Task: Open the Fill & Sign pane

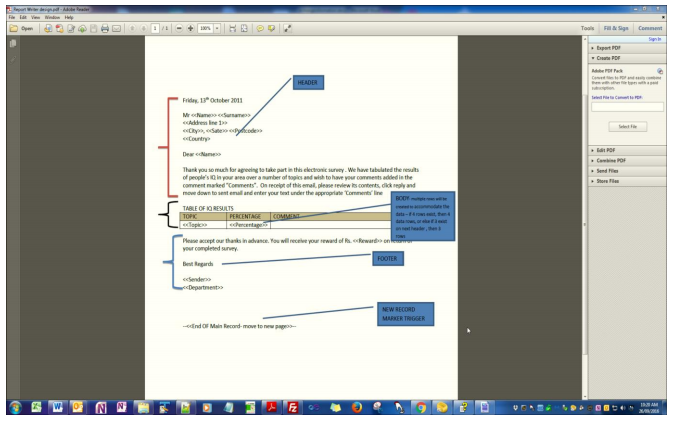Action: (616, 29)
